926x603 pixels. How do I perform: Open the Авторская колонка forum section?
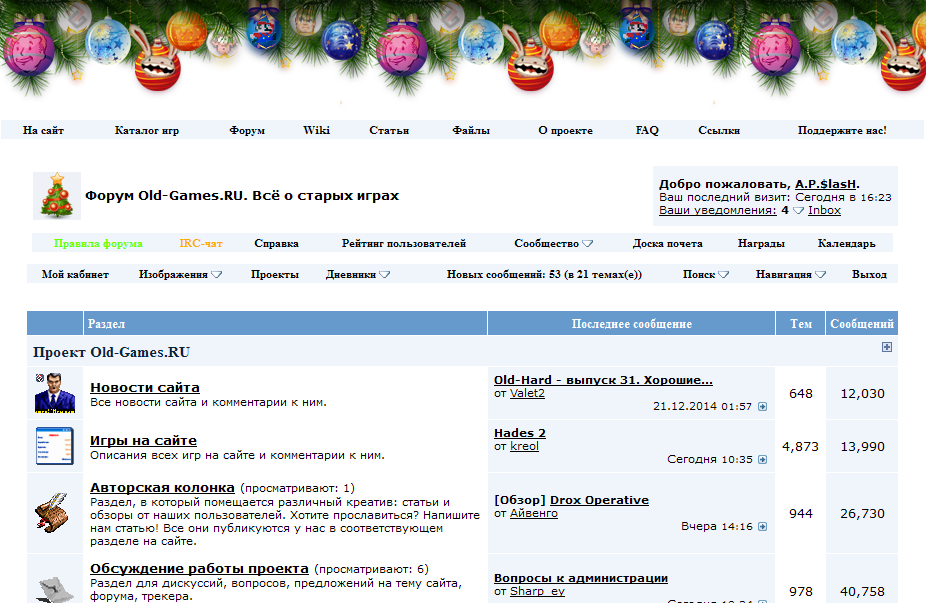pyautogui.click(x=162, y=488)
